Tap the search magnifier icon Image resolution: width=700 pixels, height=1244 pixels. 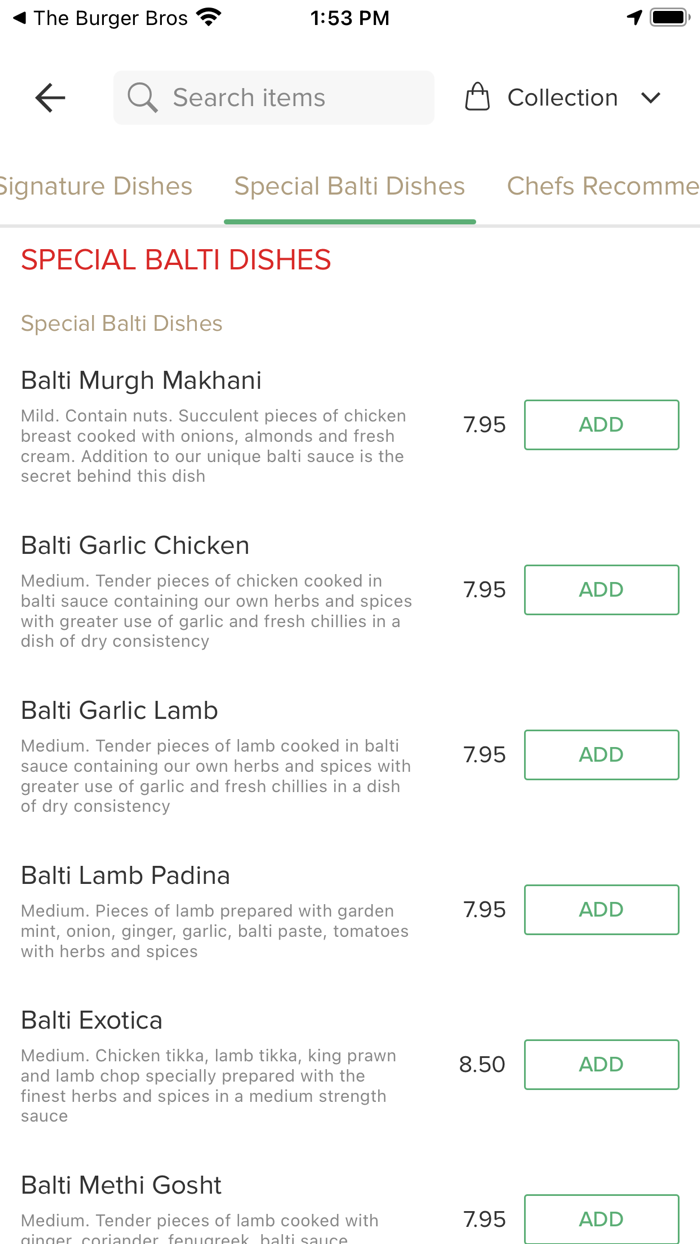click(142, 97)
